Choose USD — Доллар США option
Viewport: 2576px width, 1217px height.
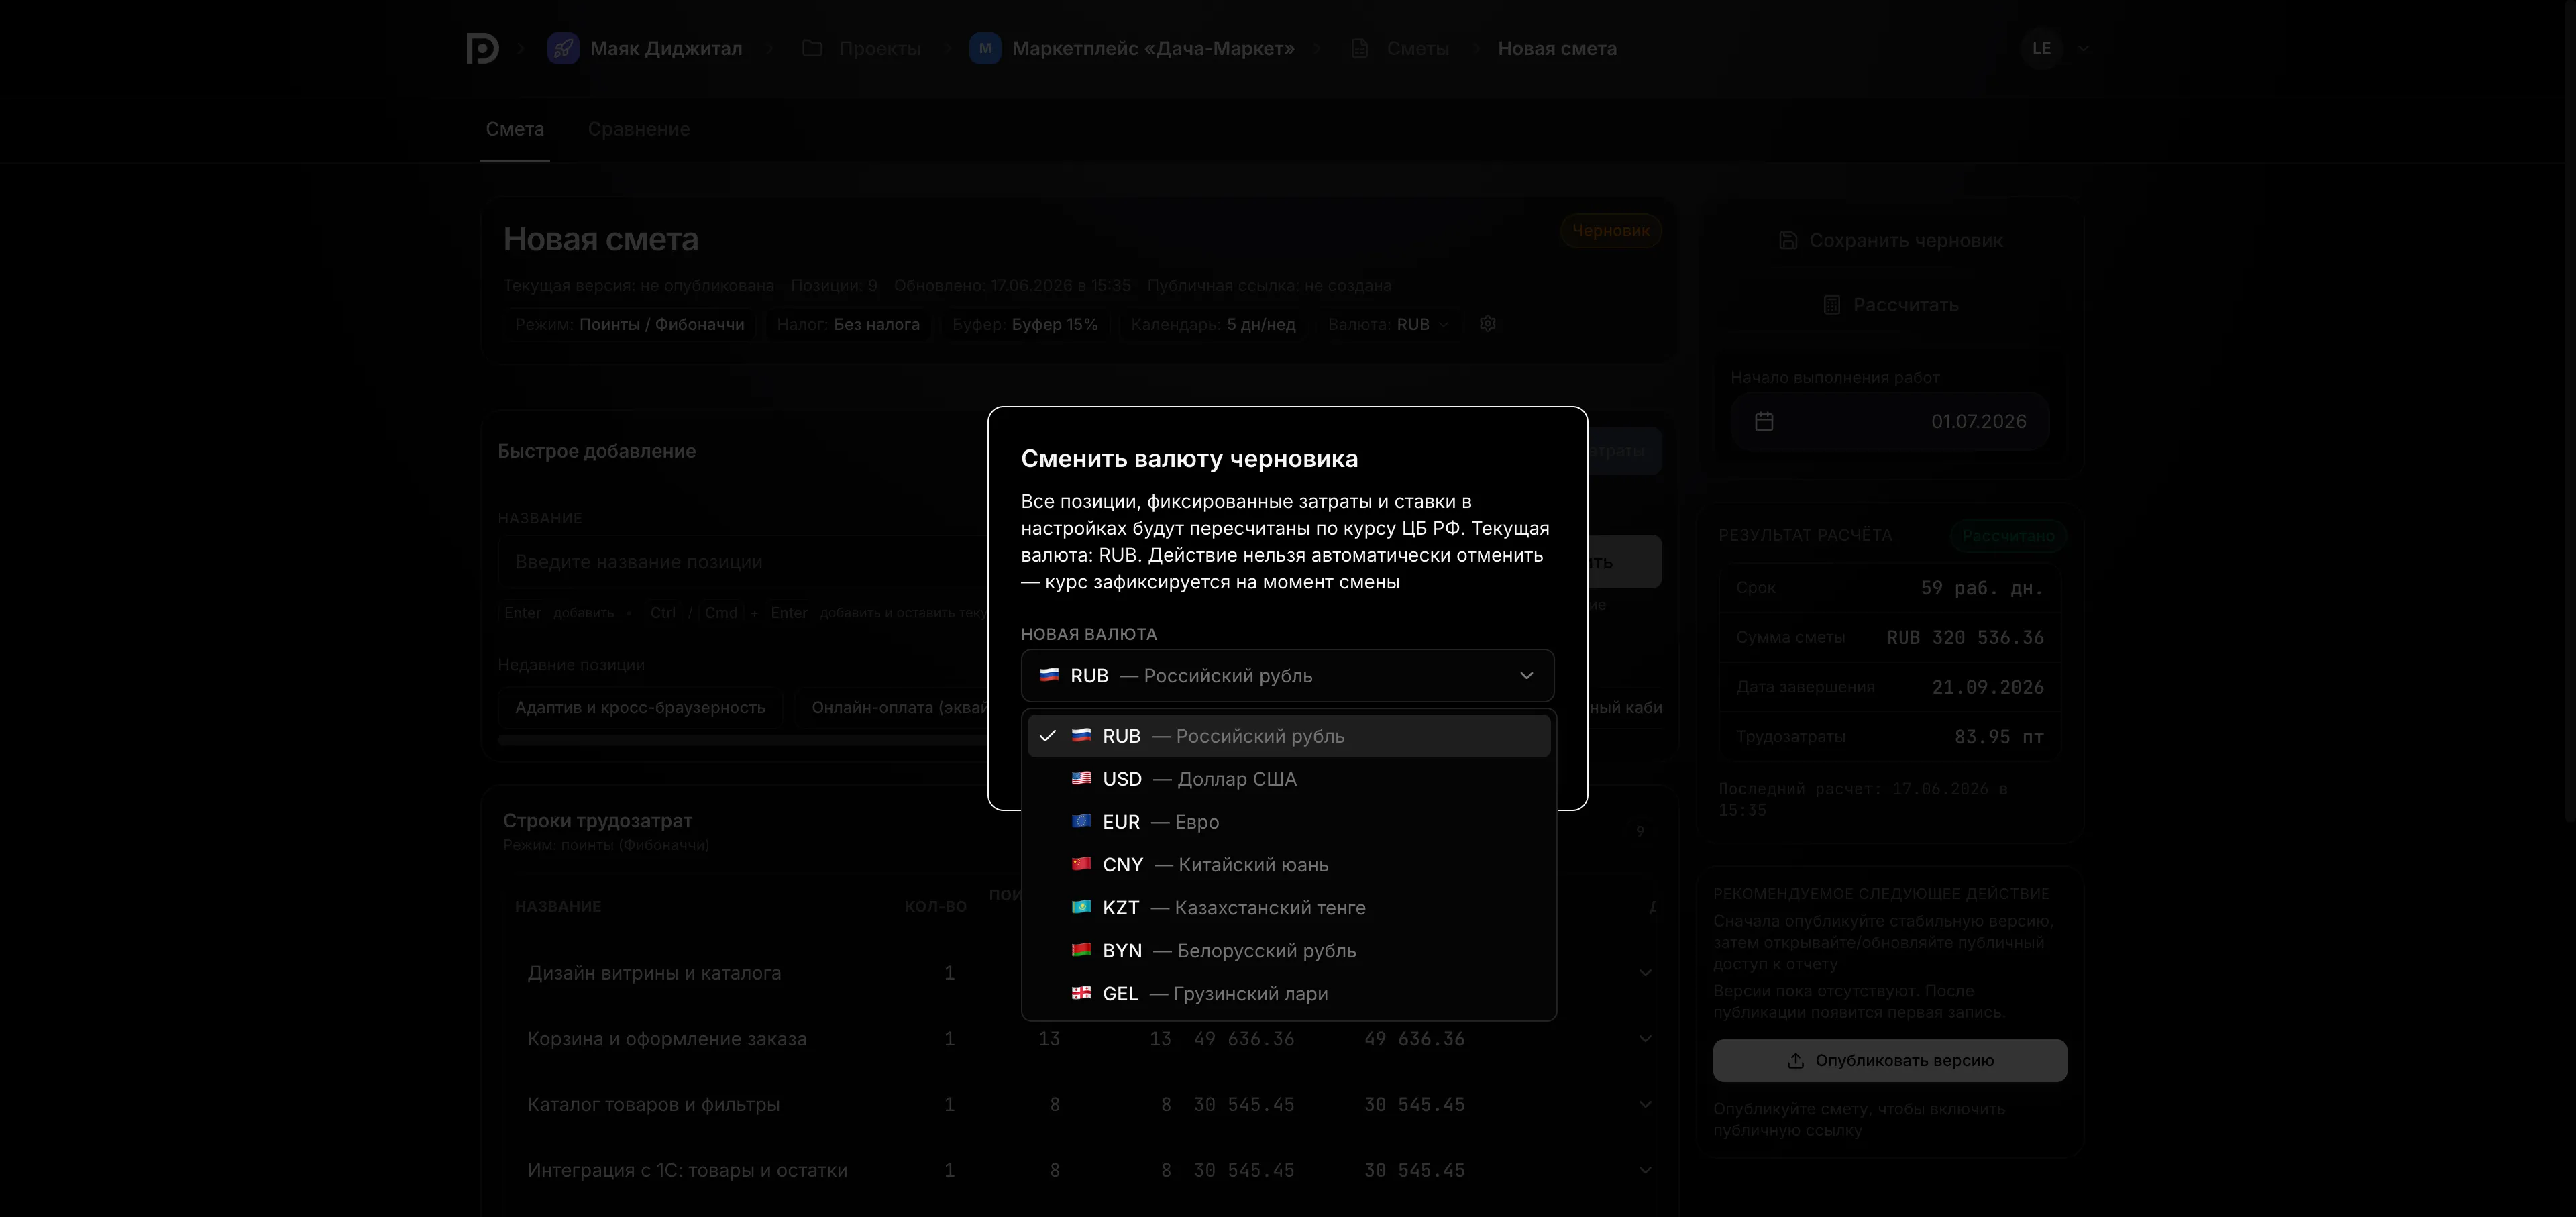1288,779
